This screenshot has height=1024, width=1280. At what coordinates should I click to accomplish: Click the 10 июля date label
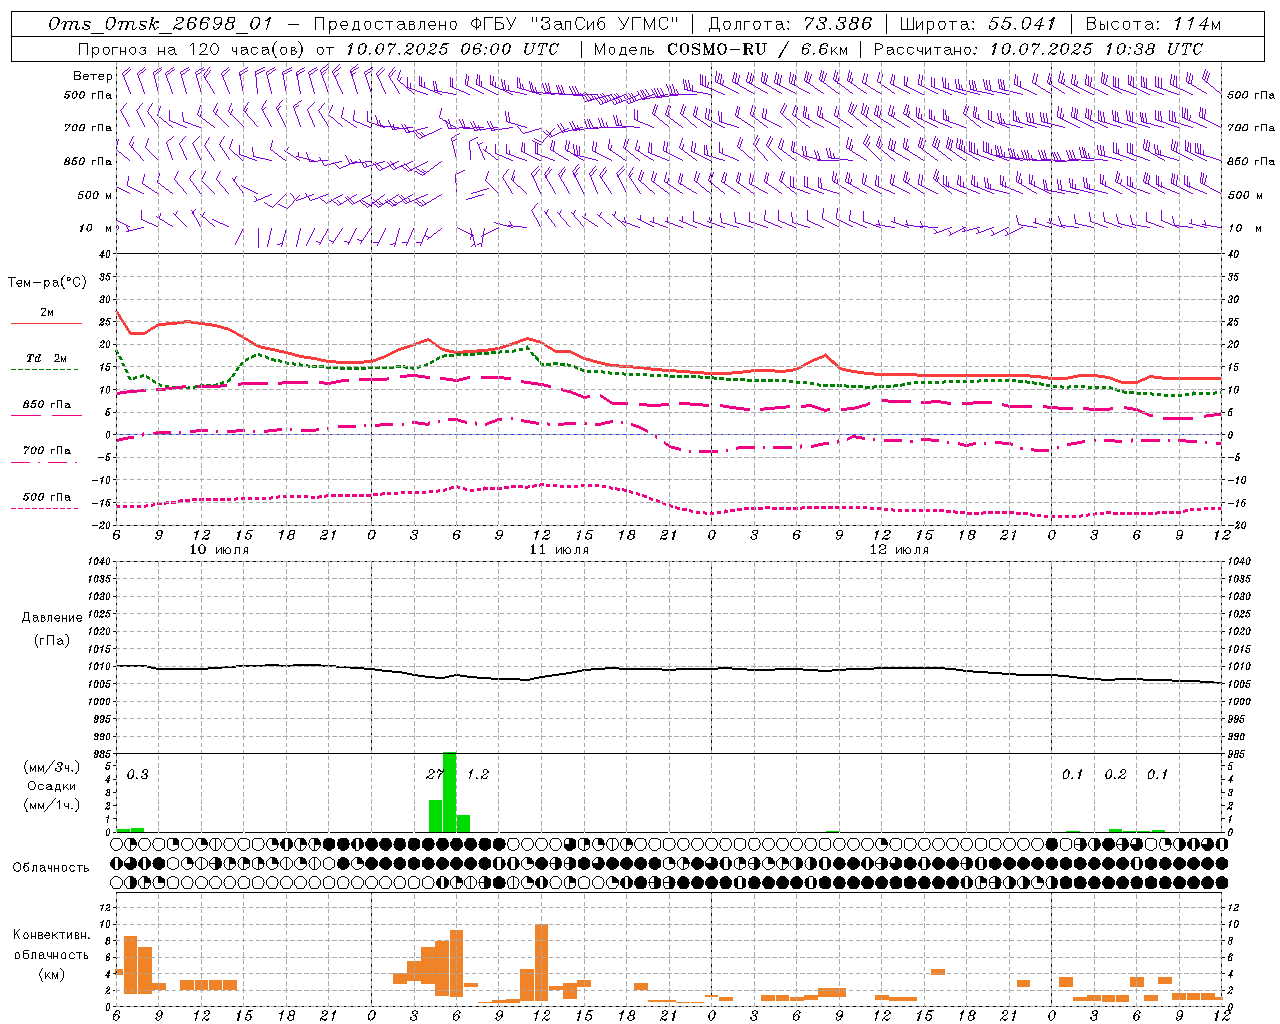[220, 550]
